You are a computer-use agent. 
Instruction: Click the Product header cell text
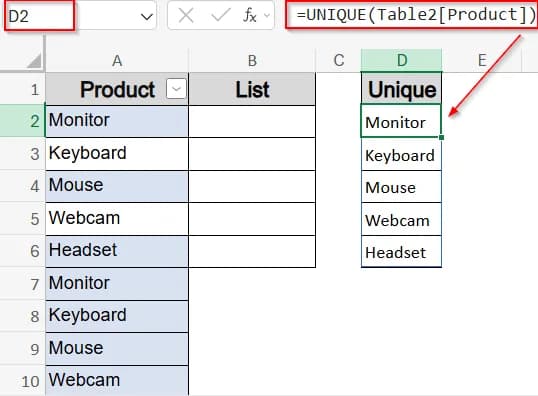click(x=117, y=90)
